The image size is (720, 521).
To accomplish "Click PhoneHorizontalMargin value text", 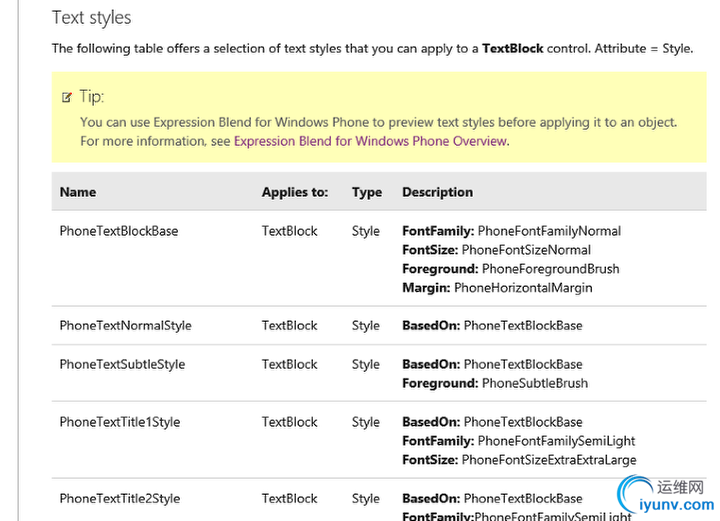I will [523, 288].
